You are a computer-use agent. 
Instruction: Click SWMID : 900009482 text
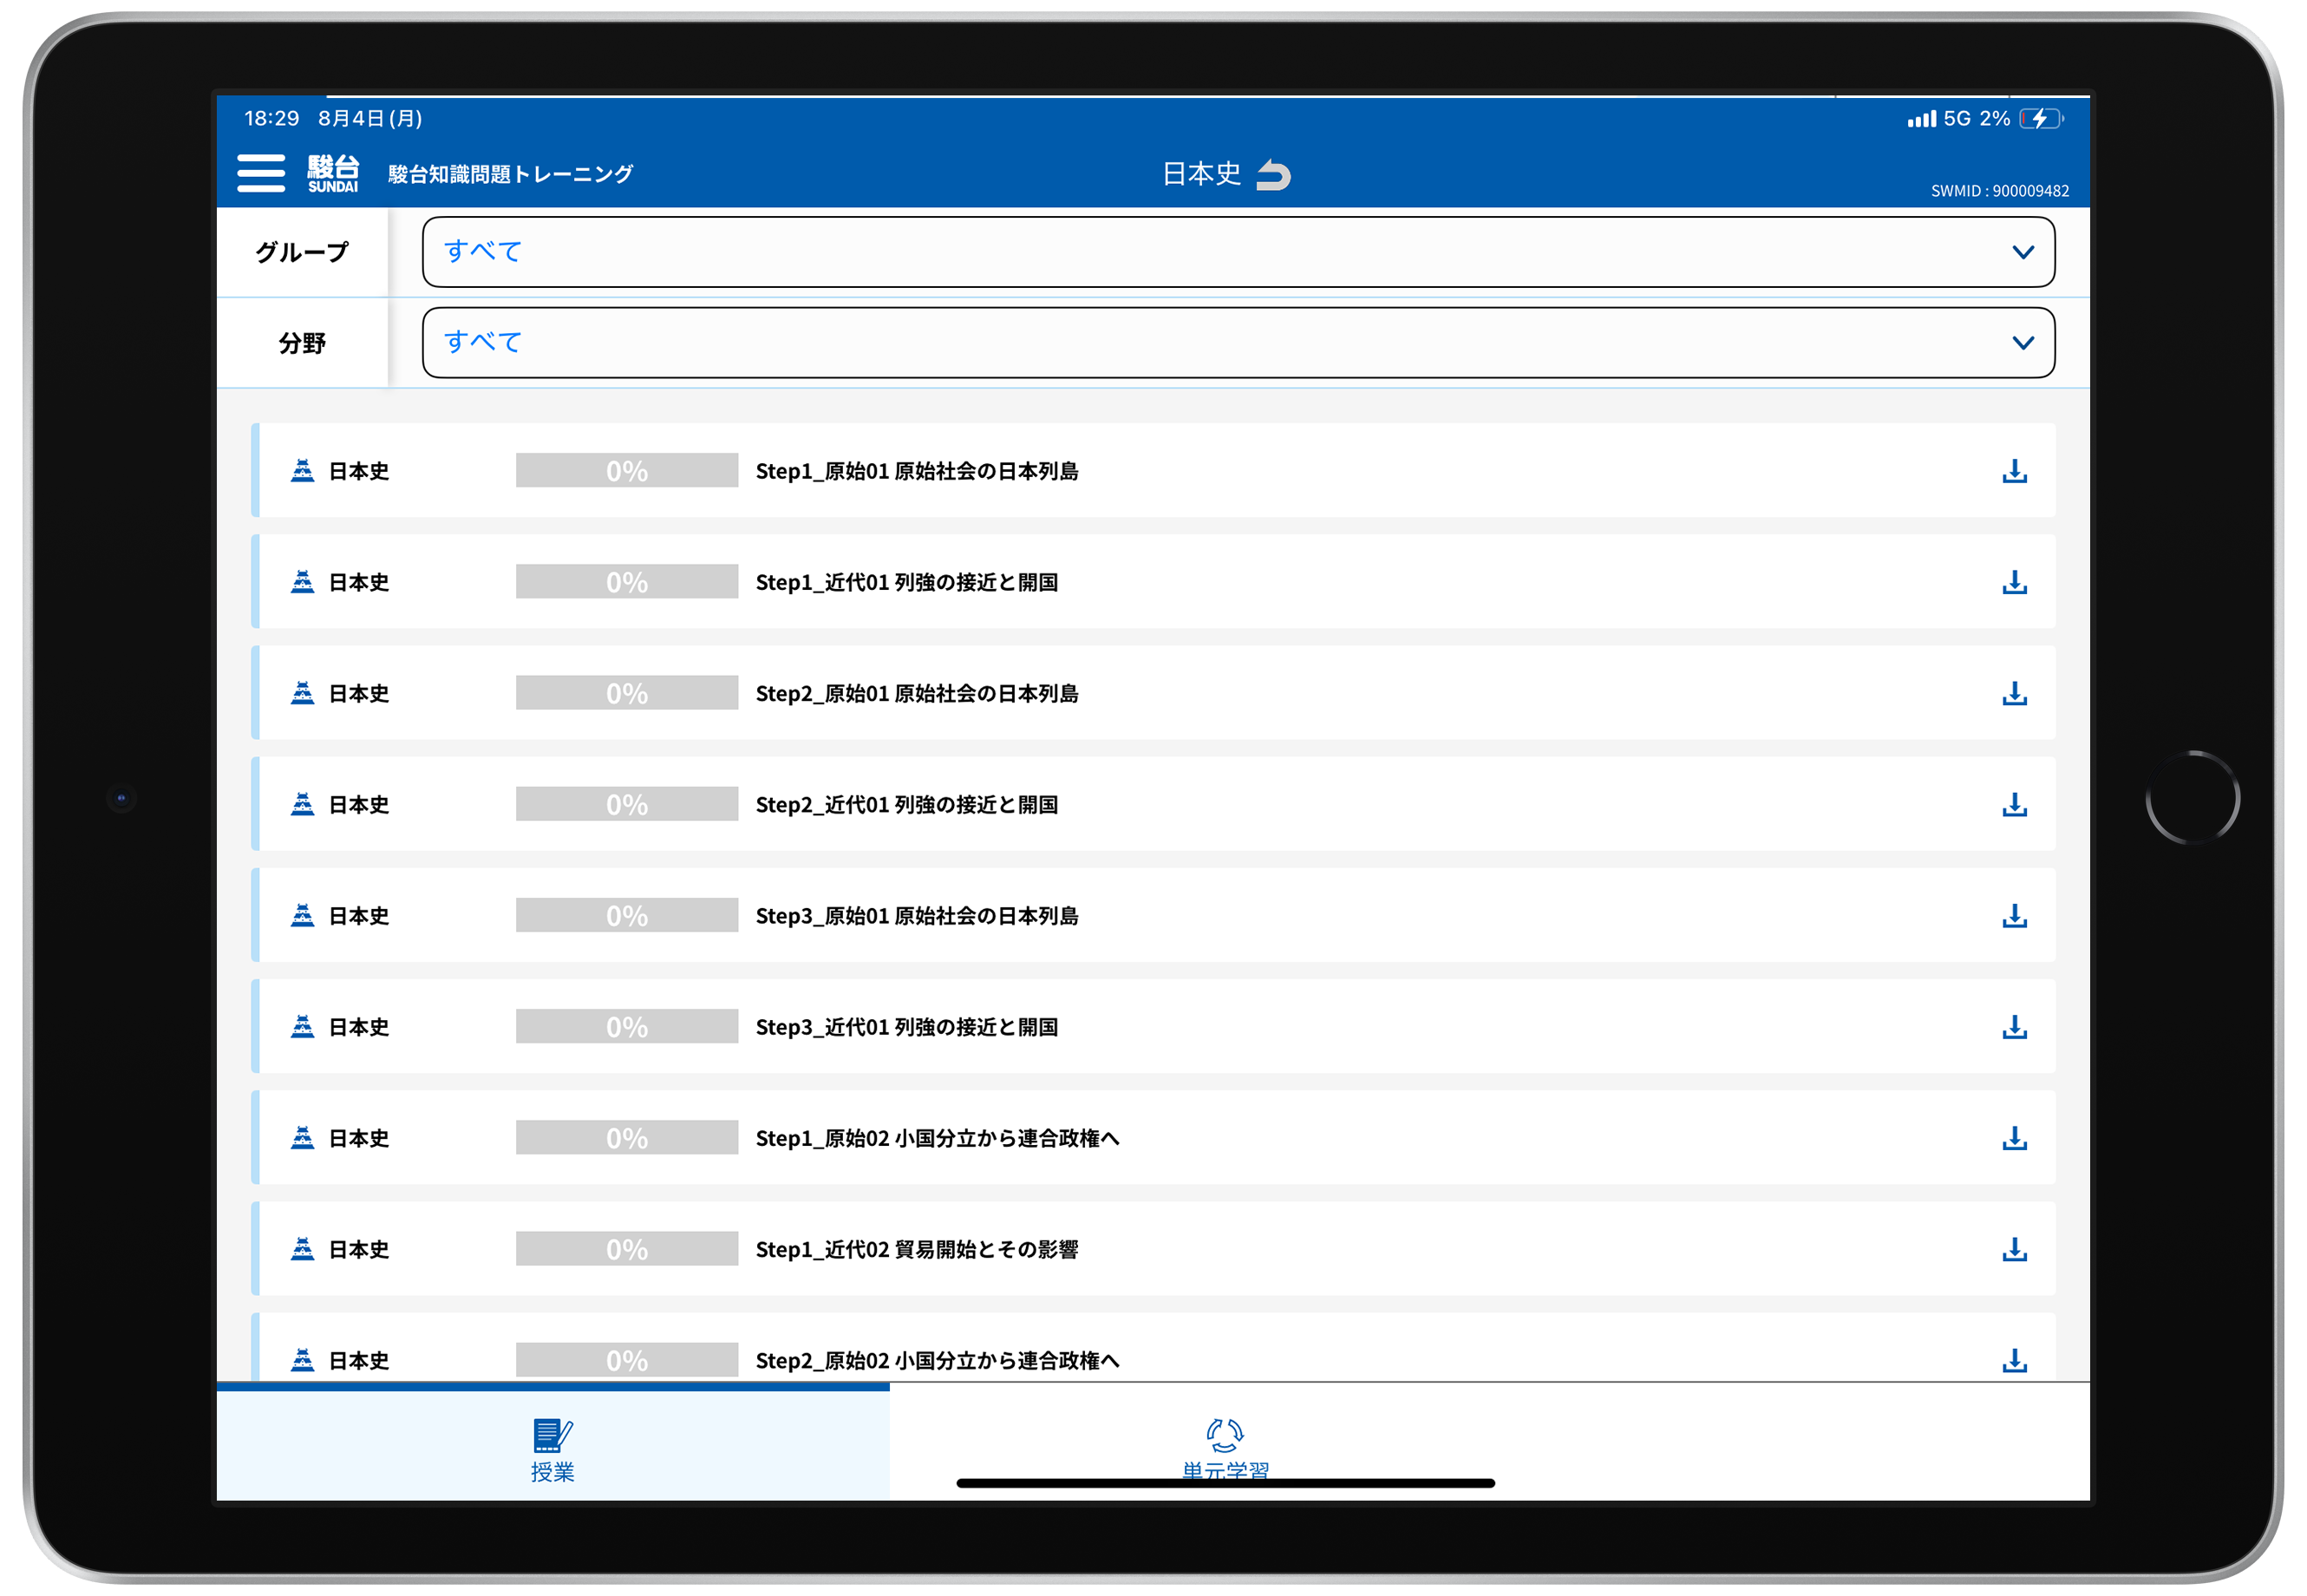(x=1999, y=191)
